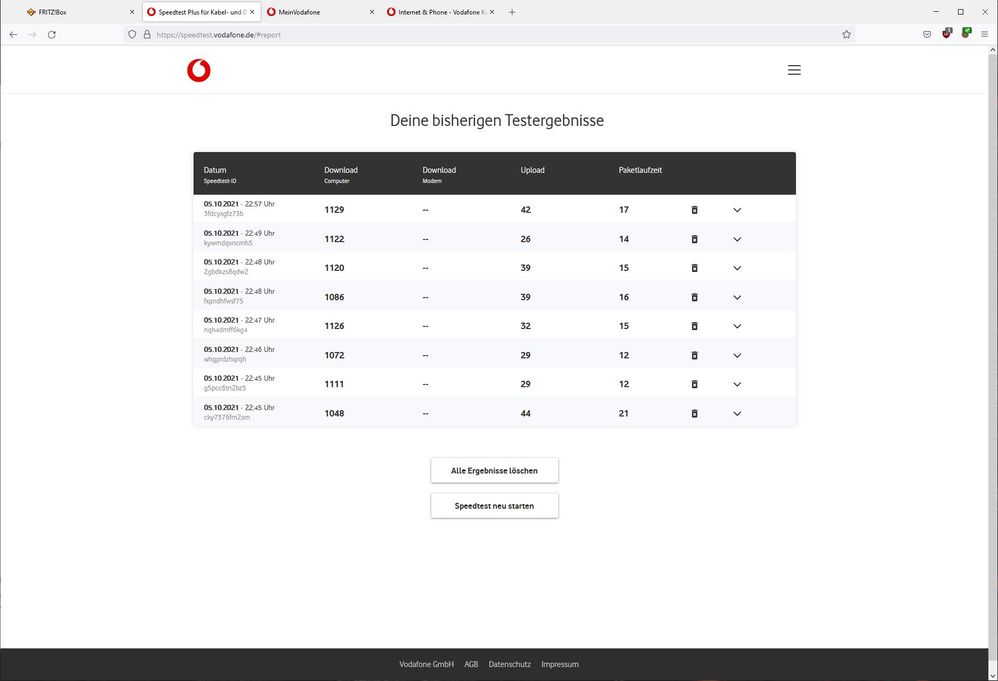Go back with the browser back arrow
The image size is (998, 681).
13,34
